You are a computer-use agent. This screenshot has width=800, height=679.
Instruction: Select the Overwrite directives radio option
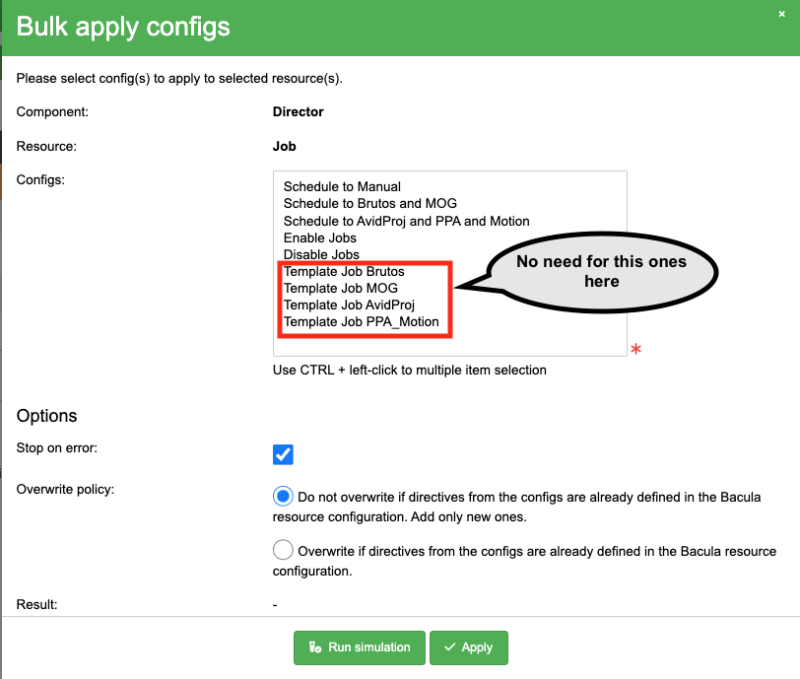point(283,550)
